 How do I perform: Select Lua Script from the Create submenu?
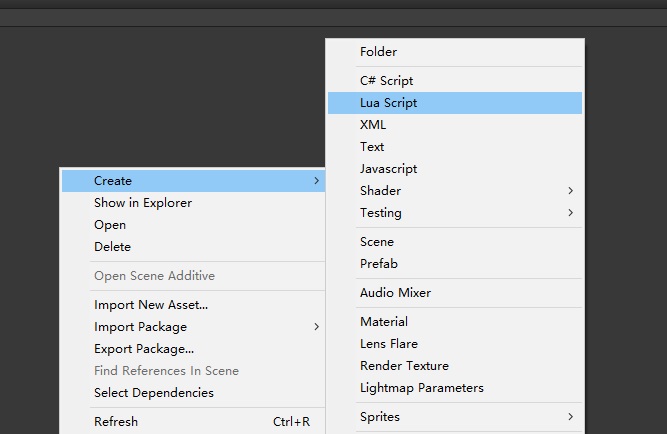pos(455,103)
